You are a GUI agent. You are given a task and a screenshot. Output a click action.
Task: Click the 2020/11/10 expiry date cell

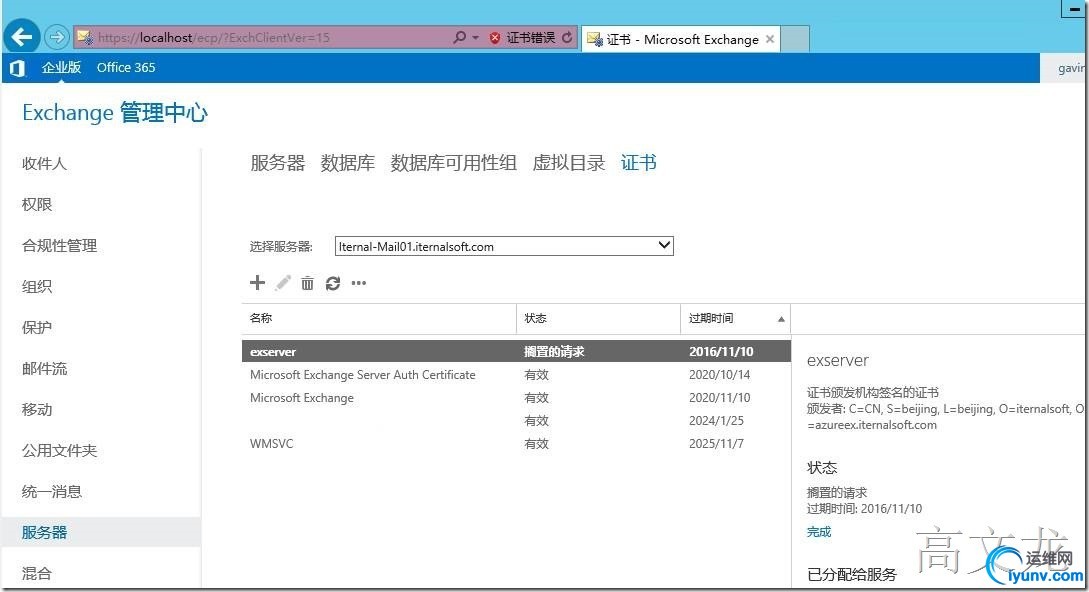click(x=720, y=397)
